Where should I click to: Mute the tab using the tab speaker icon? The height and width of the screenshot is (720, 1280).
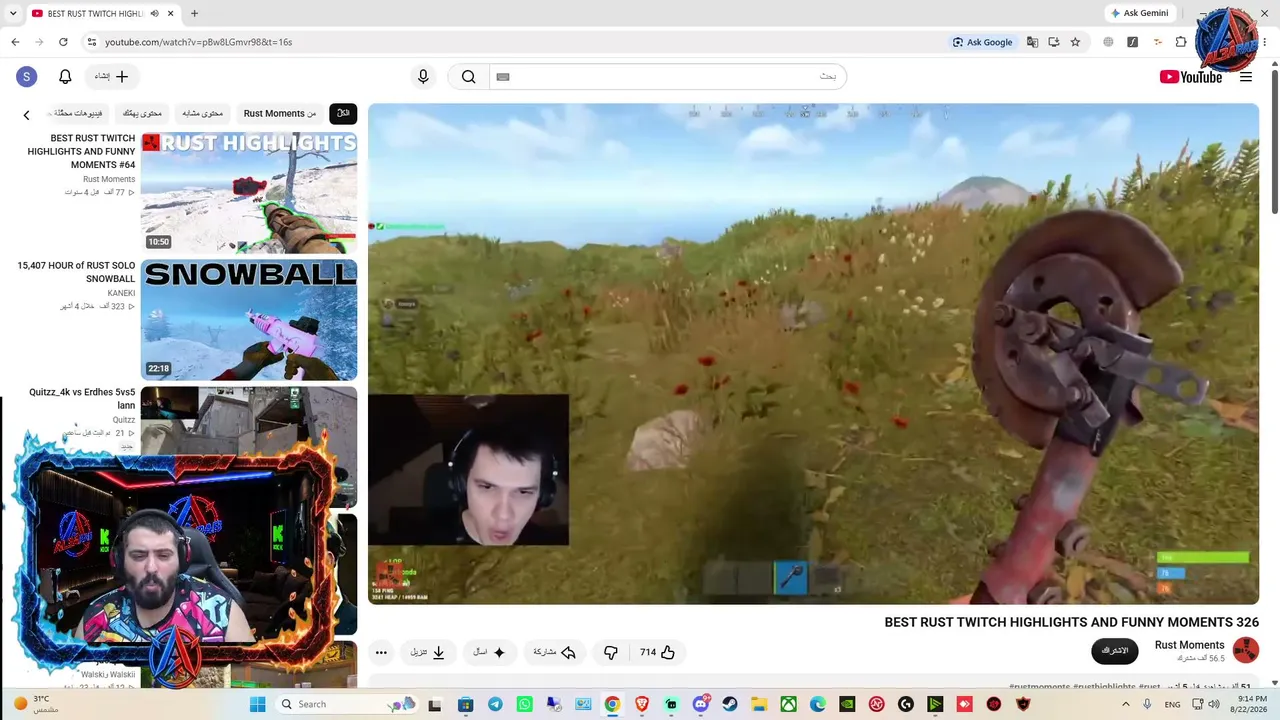point(154,14)
